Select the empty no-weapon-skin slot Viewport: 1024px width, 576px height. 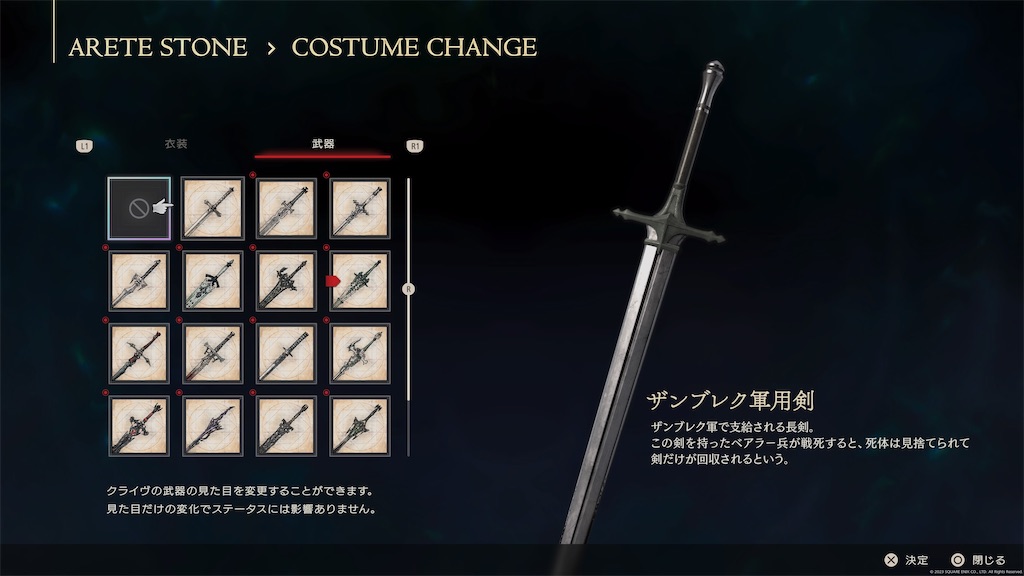point(139,208)
